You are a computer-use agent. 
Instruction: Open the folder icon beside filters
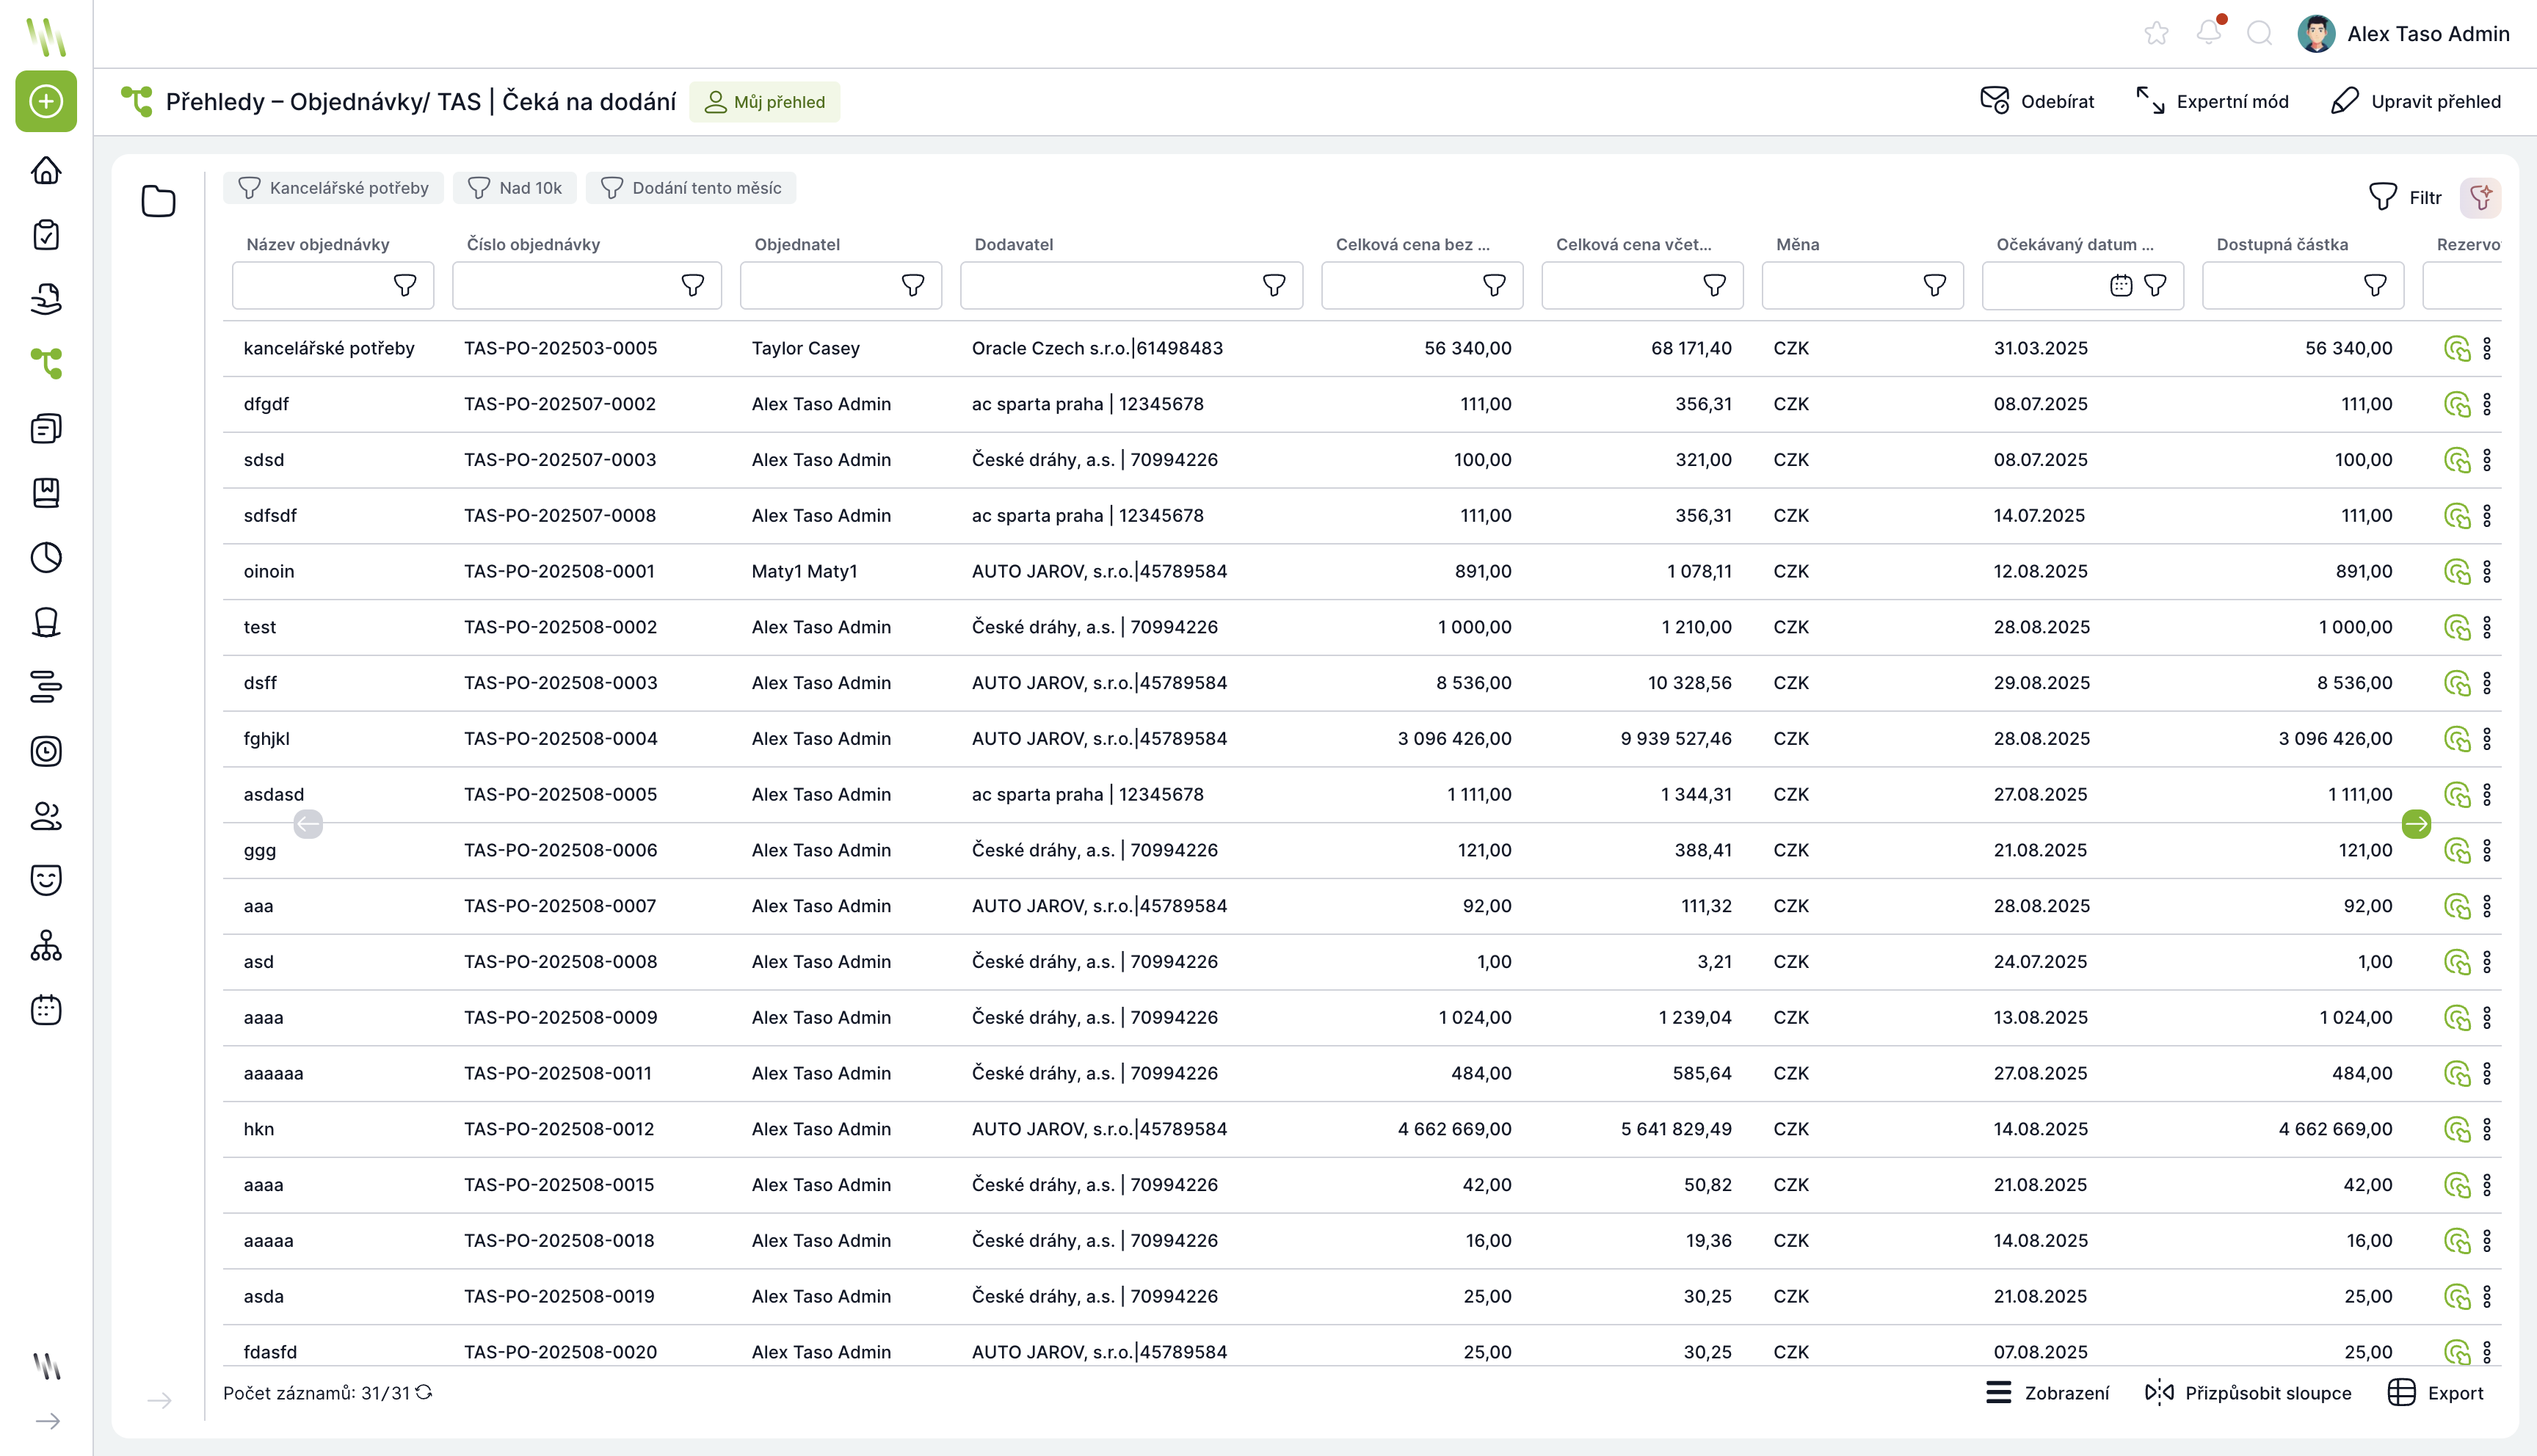(158, 201)
